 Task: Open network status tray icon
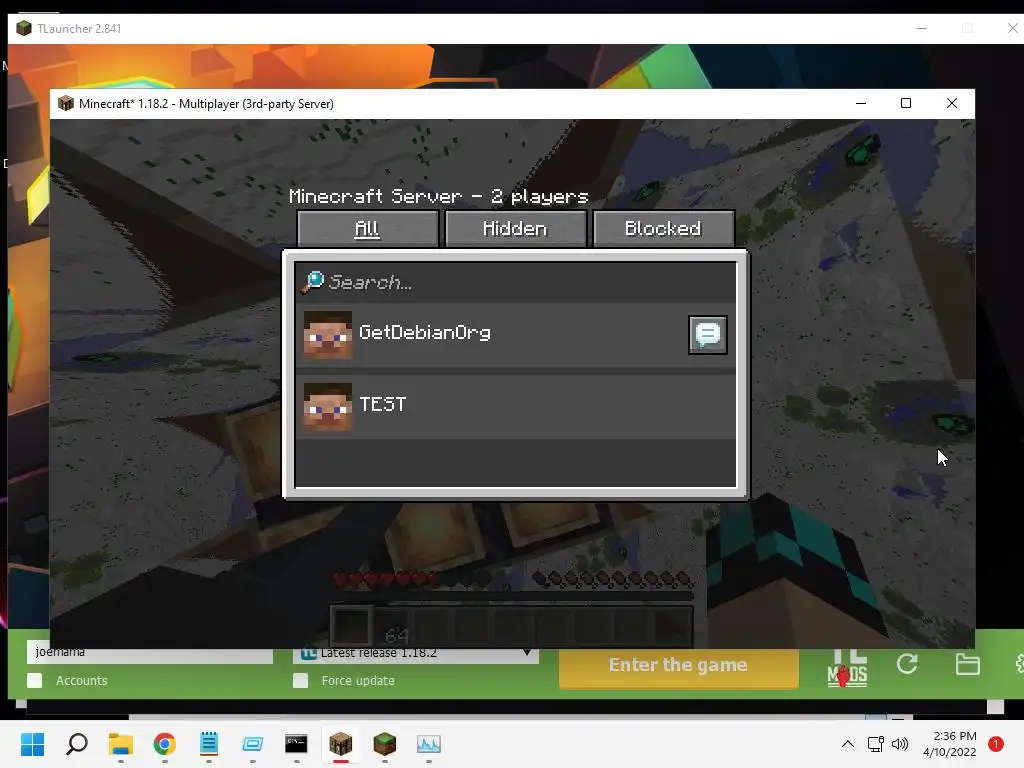875,744
